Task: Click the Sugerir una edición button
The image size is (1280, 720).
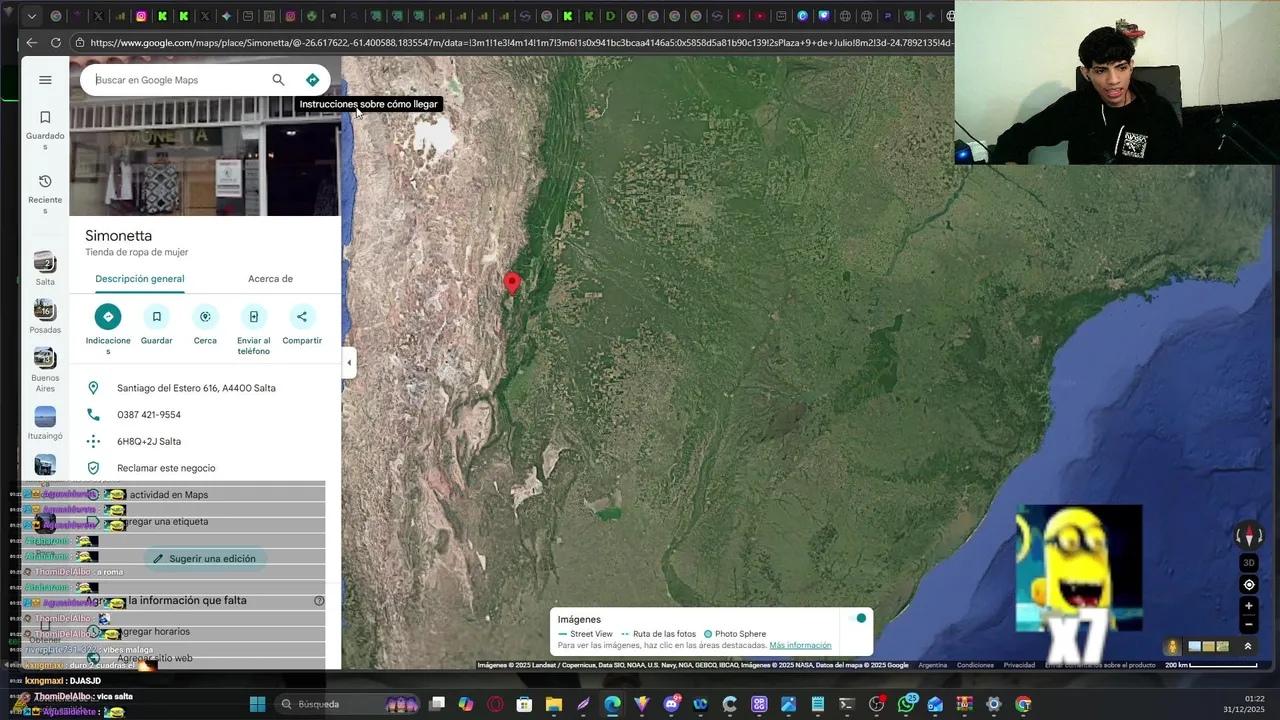Action: pyautogui.click(x=205, y=559)
